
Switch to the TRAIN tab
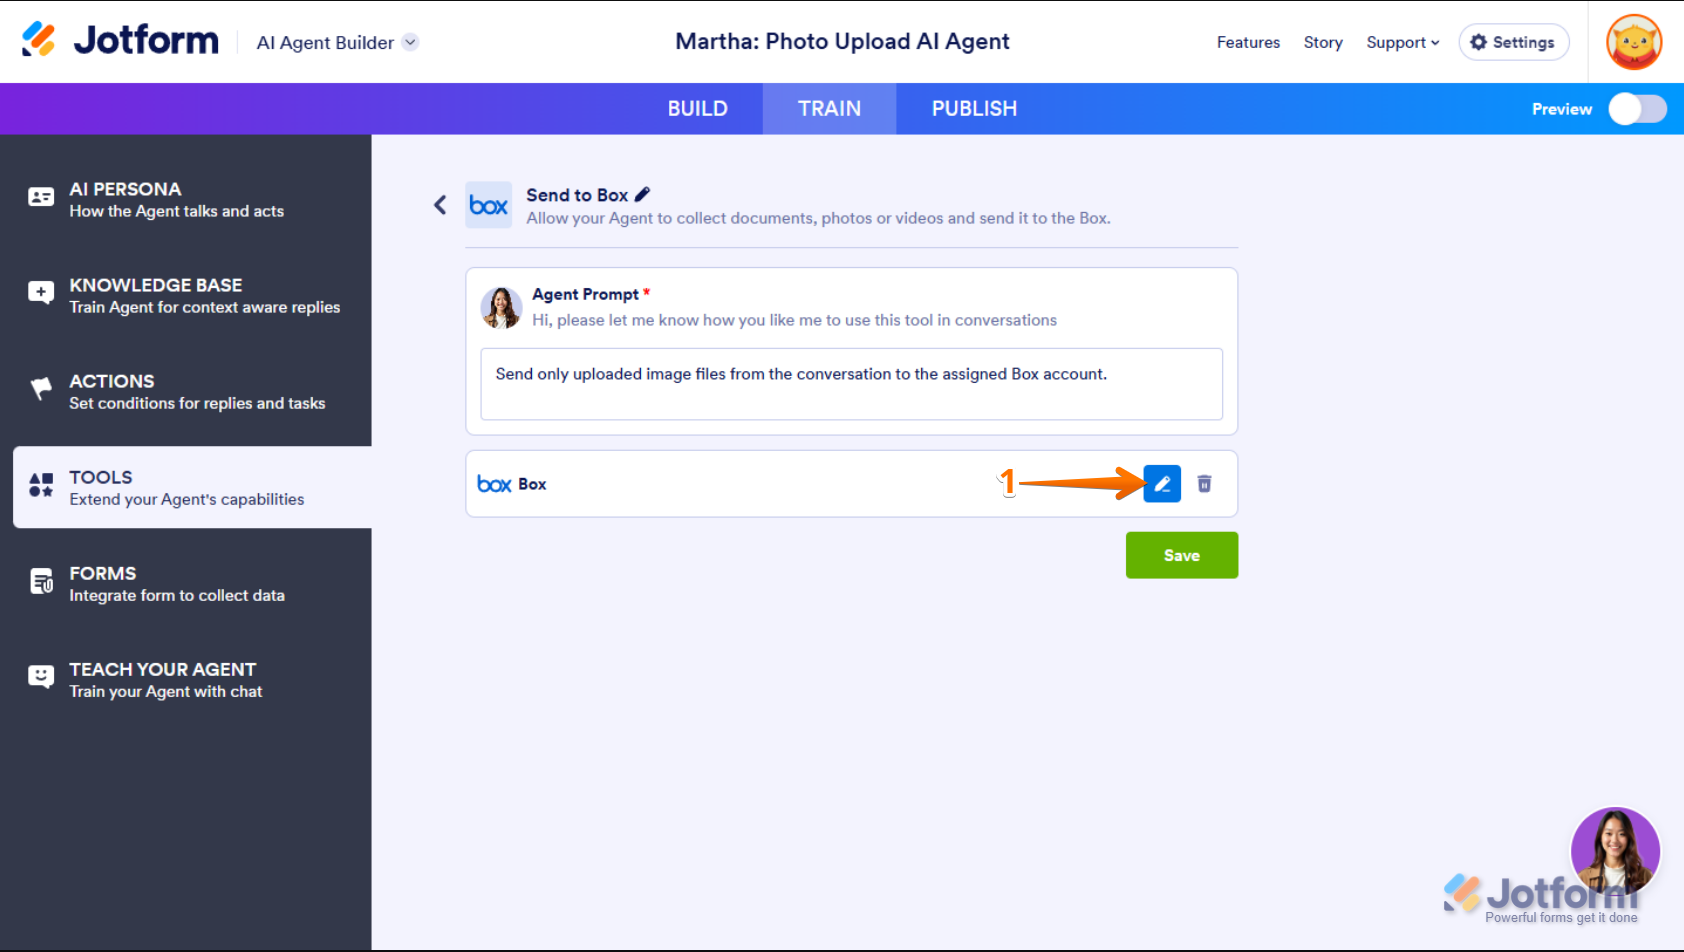coord(829,108)
